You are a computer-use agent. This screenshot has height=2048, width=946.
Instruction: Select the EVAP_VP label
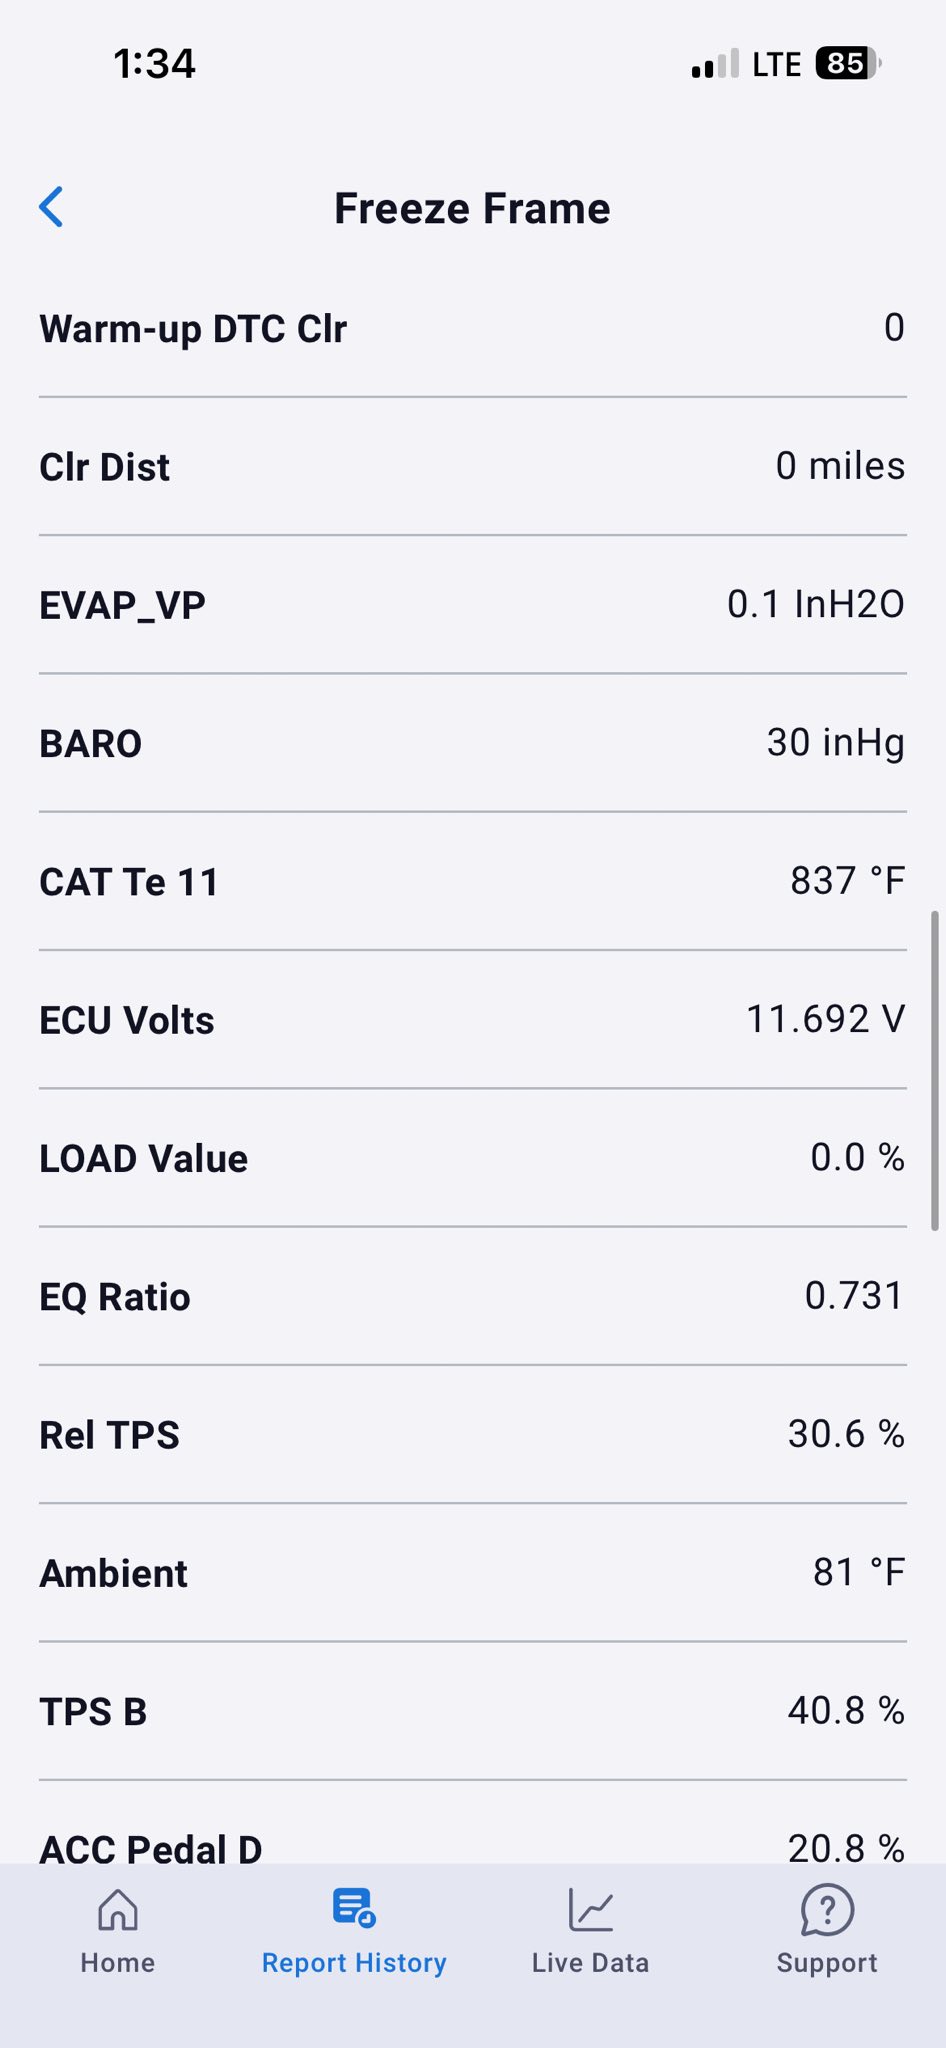tap(122, 606)
